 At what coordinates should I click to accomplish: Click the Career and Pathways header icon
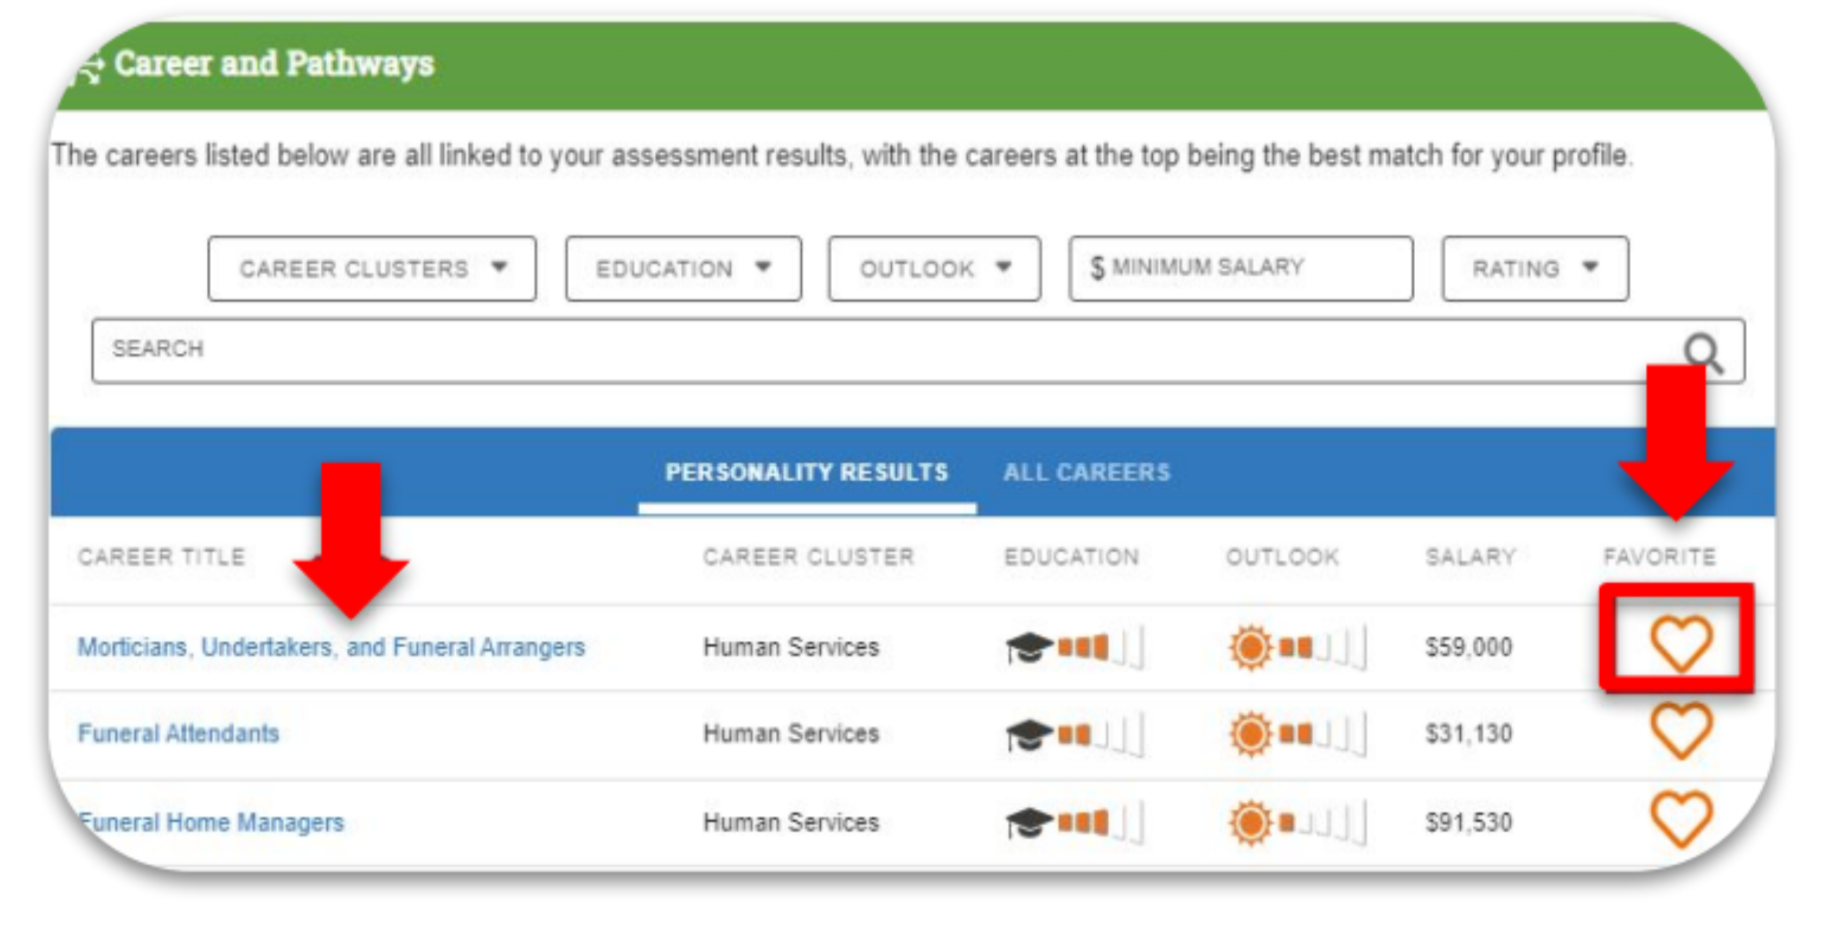90,68
